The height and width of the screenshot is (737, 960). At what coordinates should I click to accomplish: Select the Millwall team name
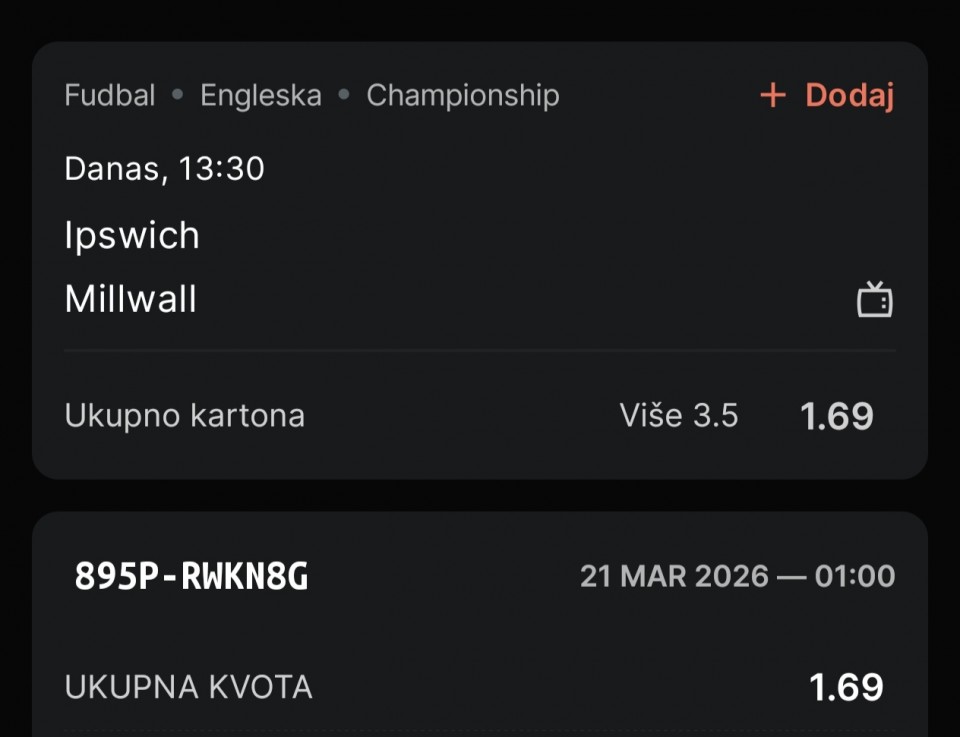pyautogui.click(x=131, y=299)
